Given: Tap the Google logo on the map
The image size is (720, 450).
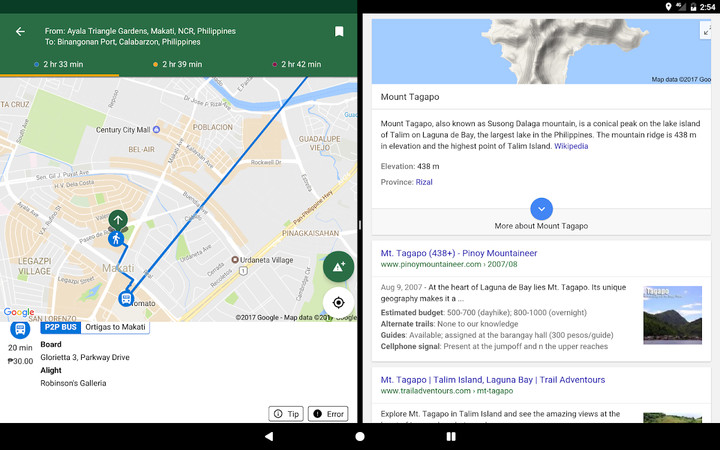Looking at the screenshot, I should (x=19, y=312).
